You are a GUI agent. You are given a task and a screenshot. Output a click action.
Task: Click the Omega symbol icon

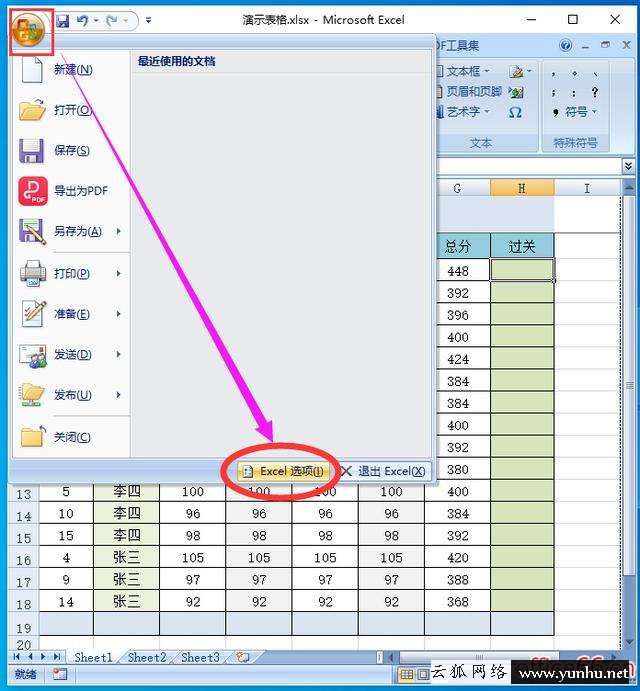click(515, 113)
